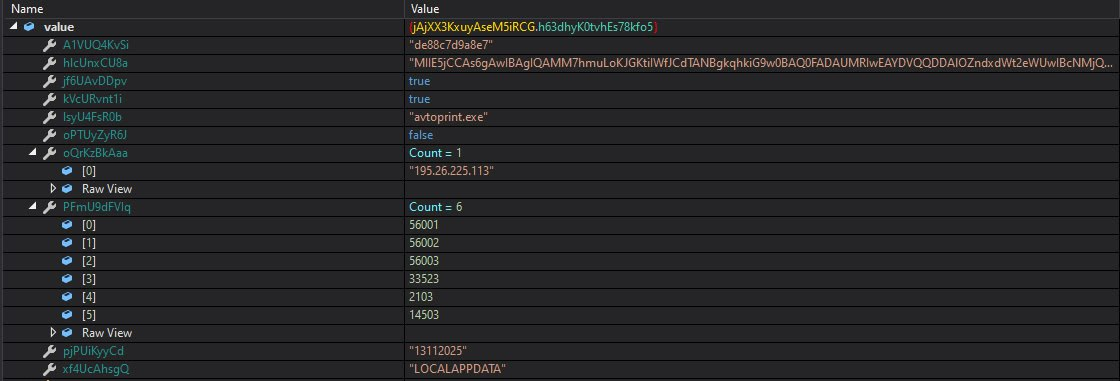
Task: Select the oPTUyZyR6J property name
Action: coord(95,135)
